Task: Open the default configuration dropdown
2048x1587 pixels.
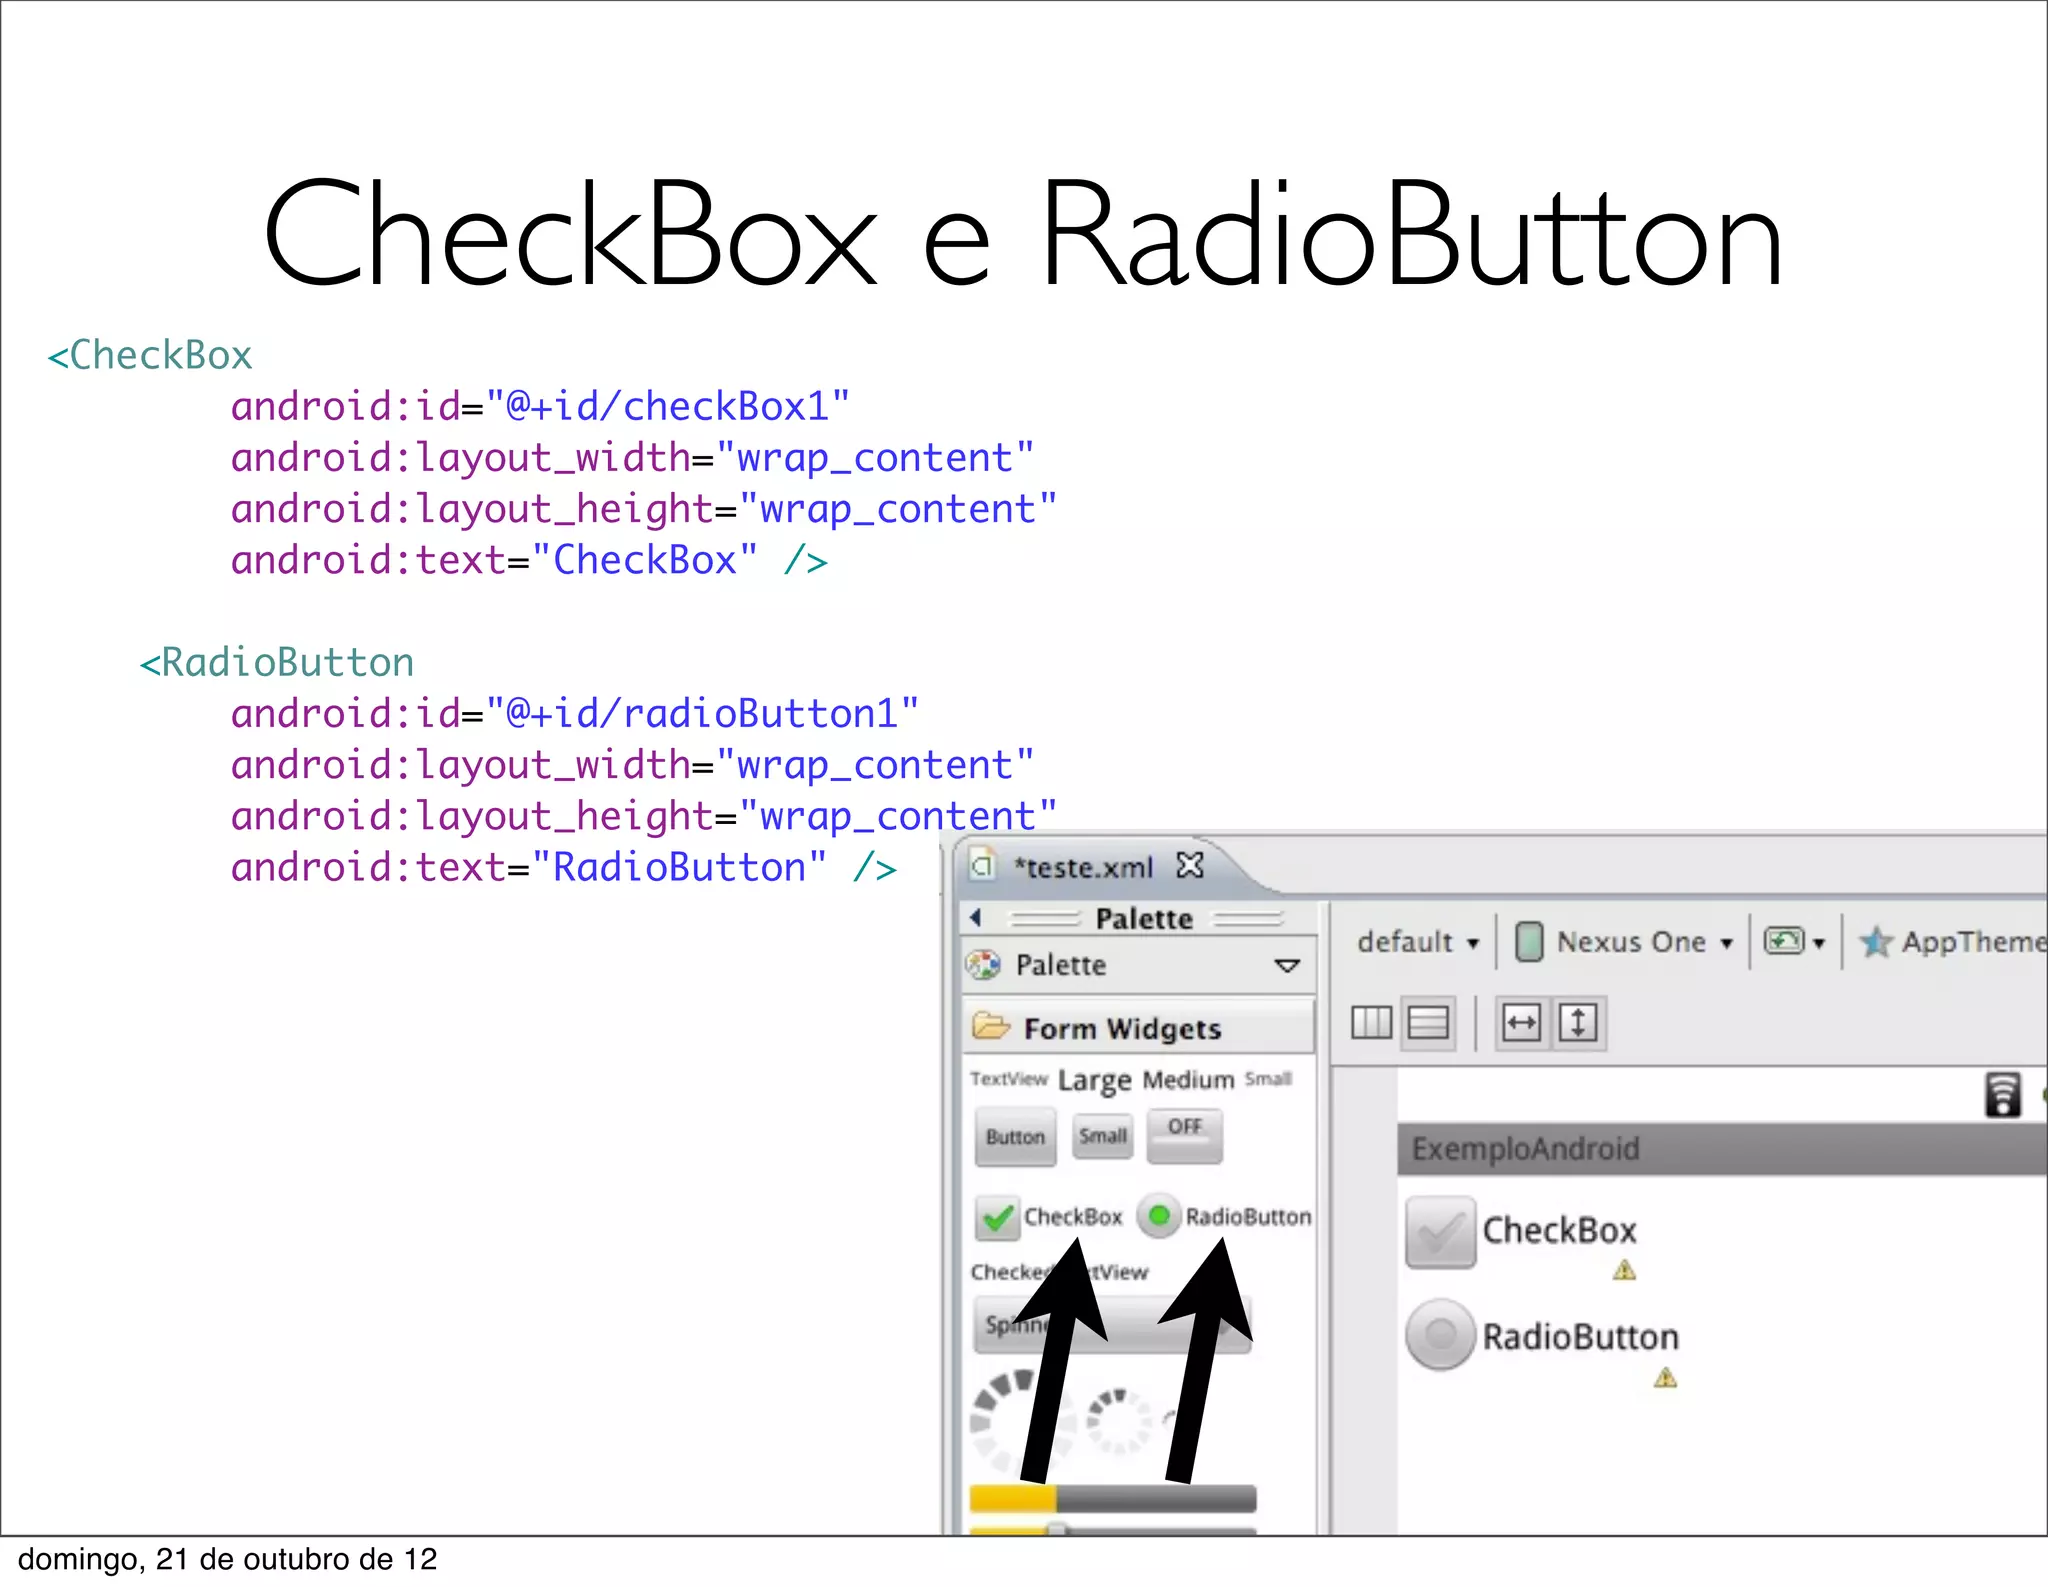Action: (1418, 942)
